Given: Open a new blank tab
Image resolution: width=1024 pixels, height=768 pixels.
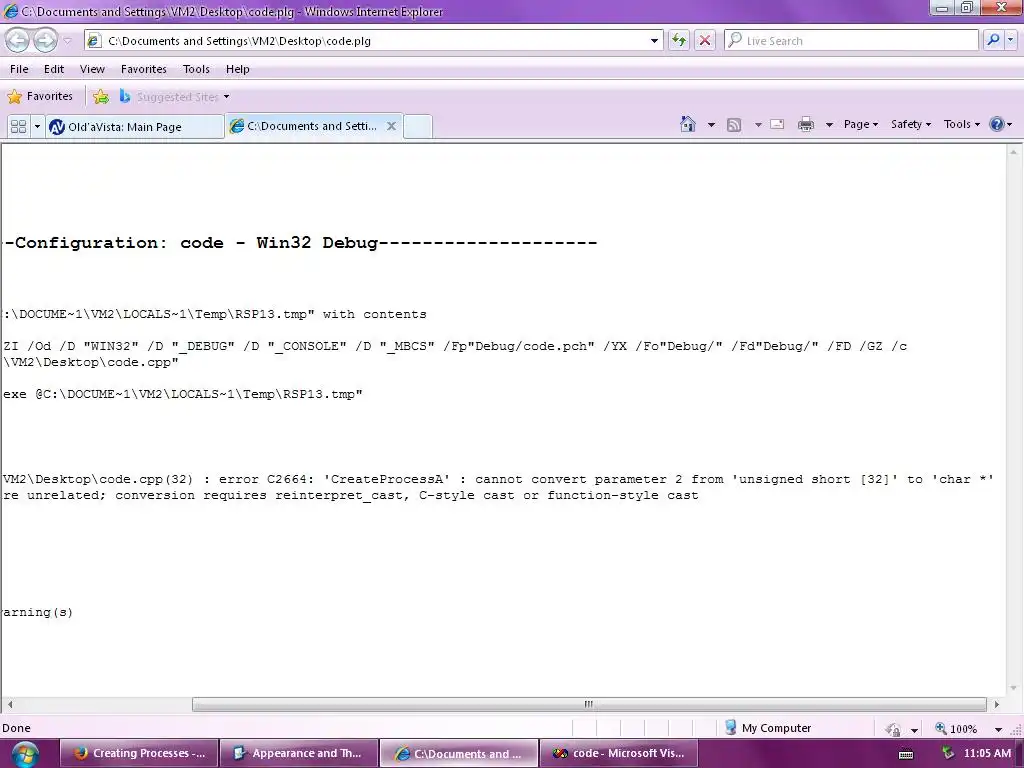Looking at the screenshot, I should pyautogui.click(x=418, y=127).
